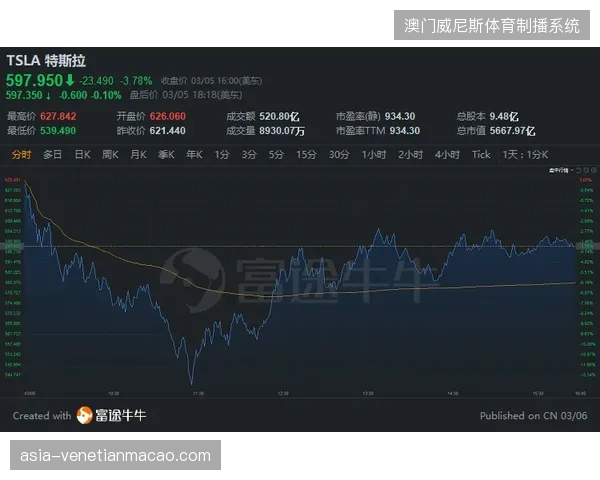Click the 富途牛牛 logo icon in footer
Image resolution: width=600 pixels, height=480 pixels.
[x=85, y=415]
